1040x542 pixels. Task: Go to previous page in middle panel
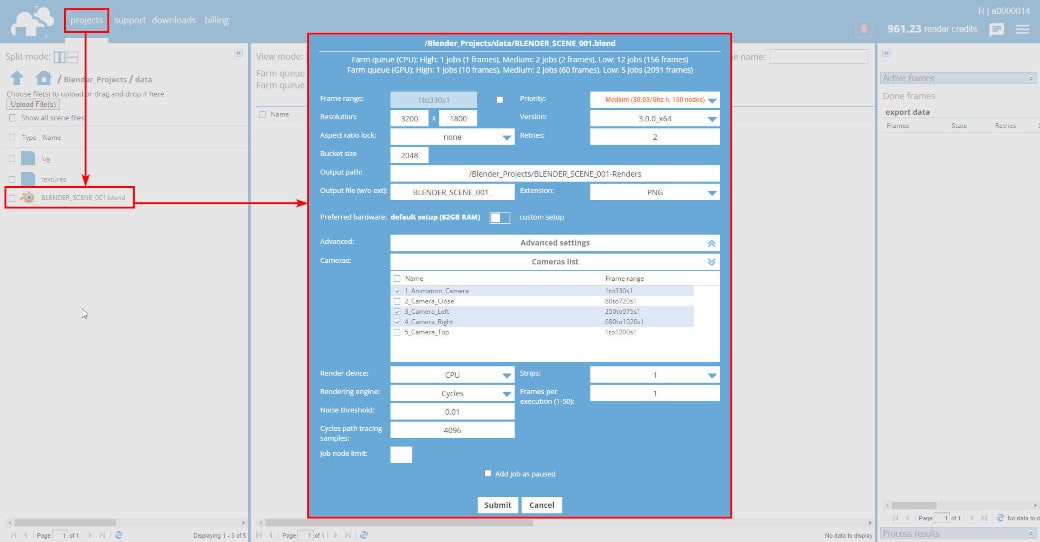[x=271, y=535]
